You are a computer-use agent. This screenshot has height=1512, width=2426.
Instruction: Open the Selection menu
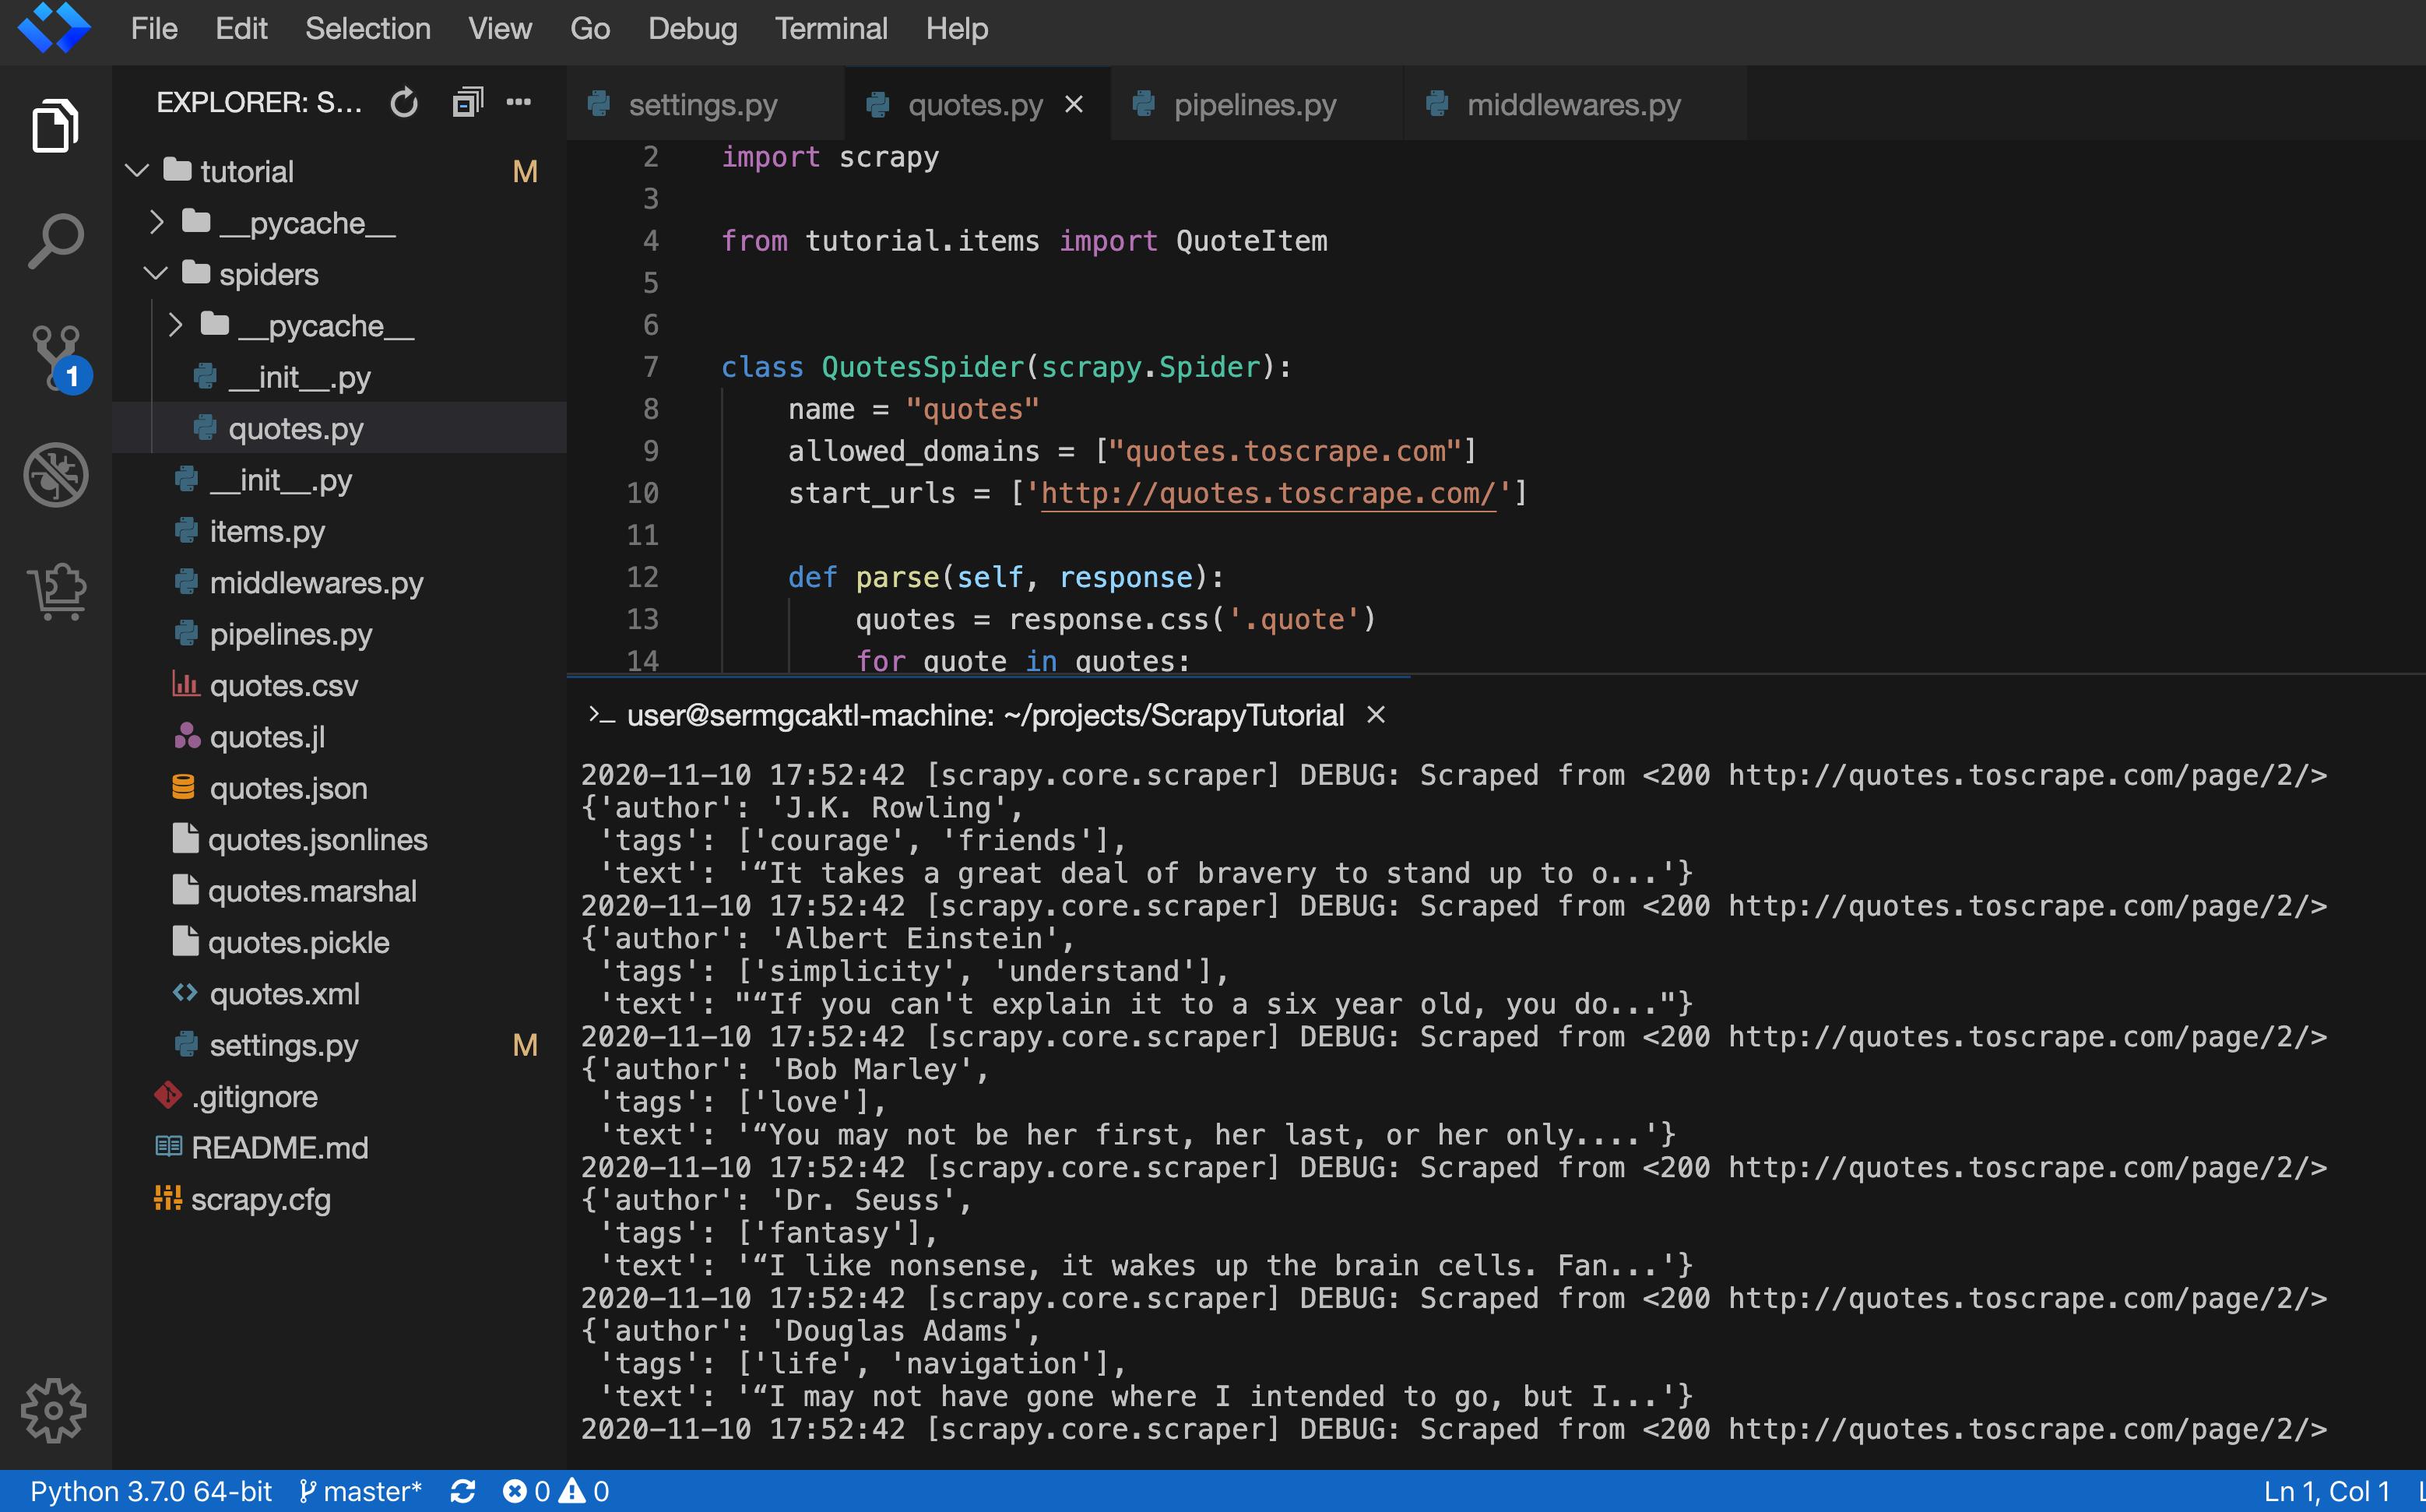click(368, 29)
